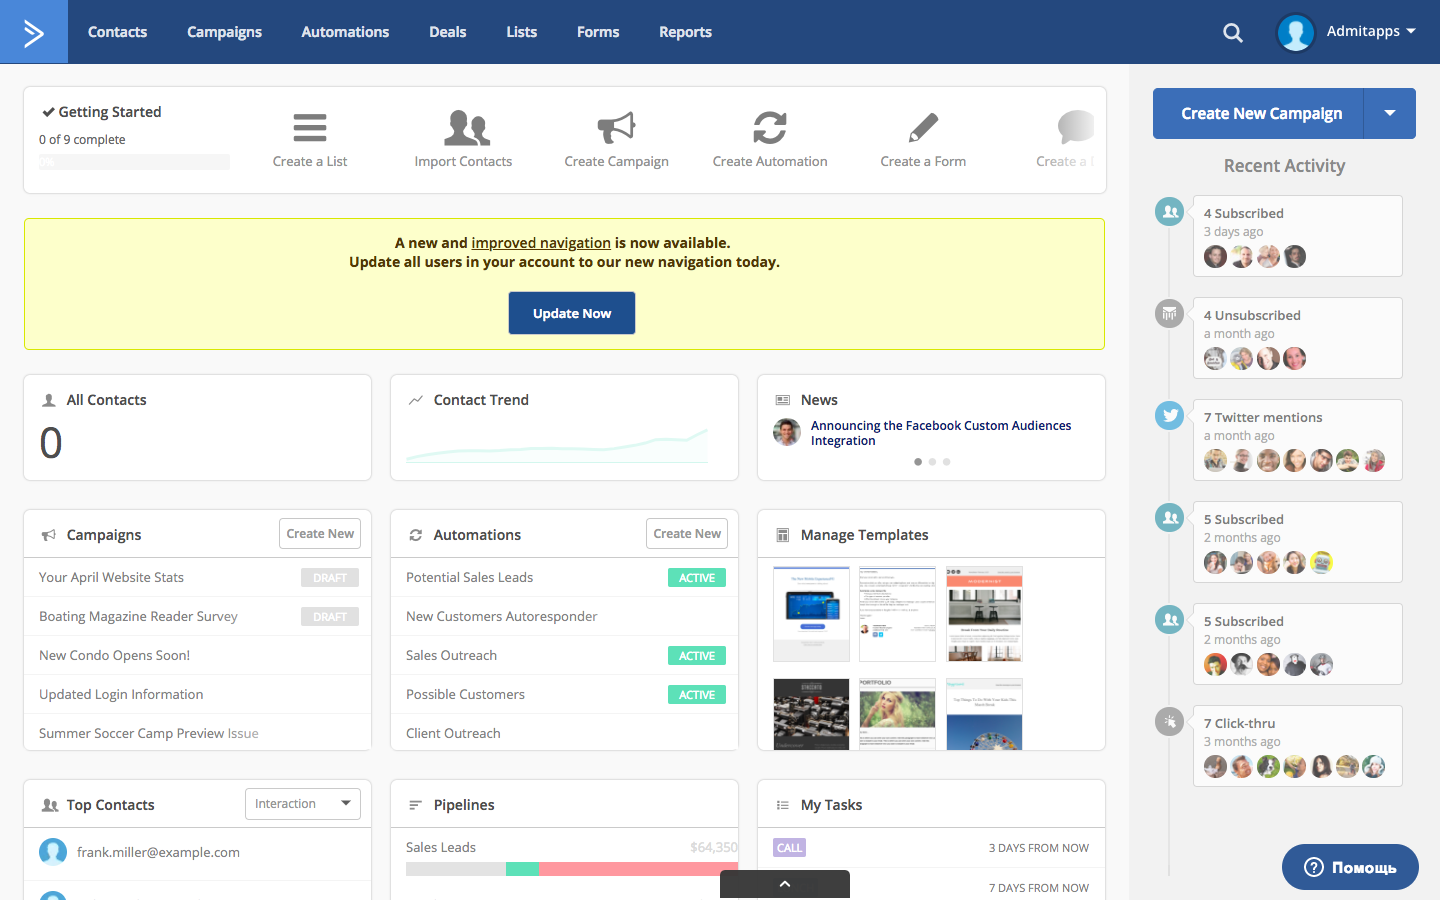The image size is (1440, 900).
Task: Open the blue laptop template thumbnail
Action: pyautogui.click(x=811, y=614)
